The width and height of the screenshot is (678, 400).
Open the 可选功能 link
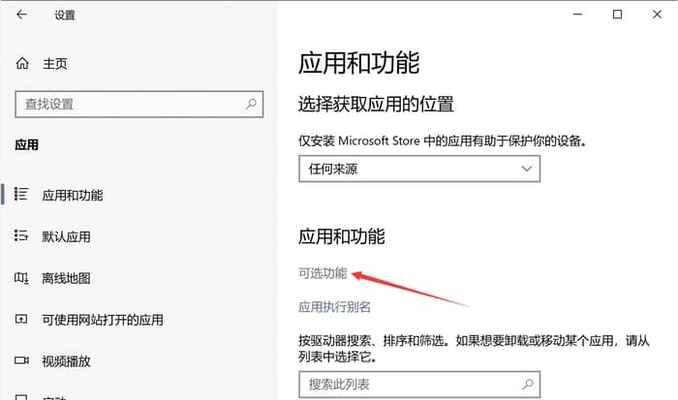coord(323,273)
